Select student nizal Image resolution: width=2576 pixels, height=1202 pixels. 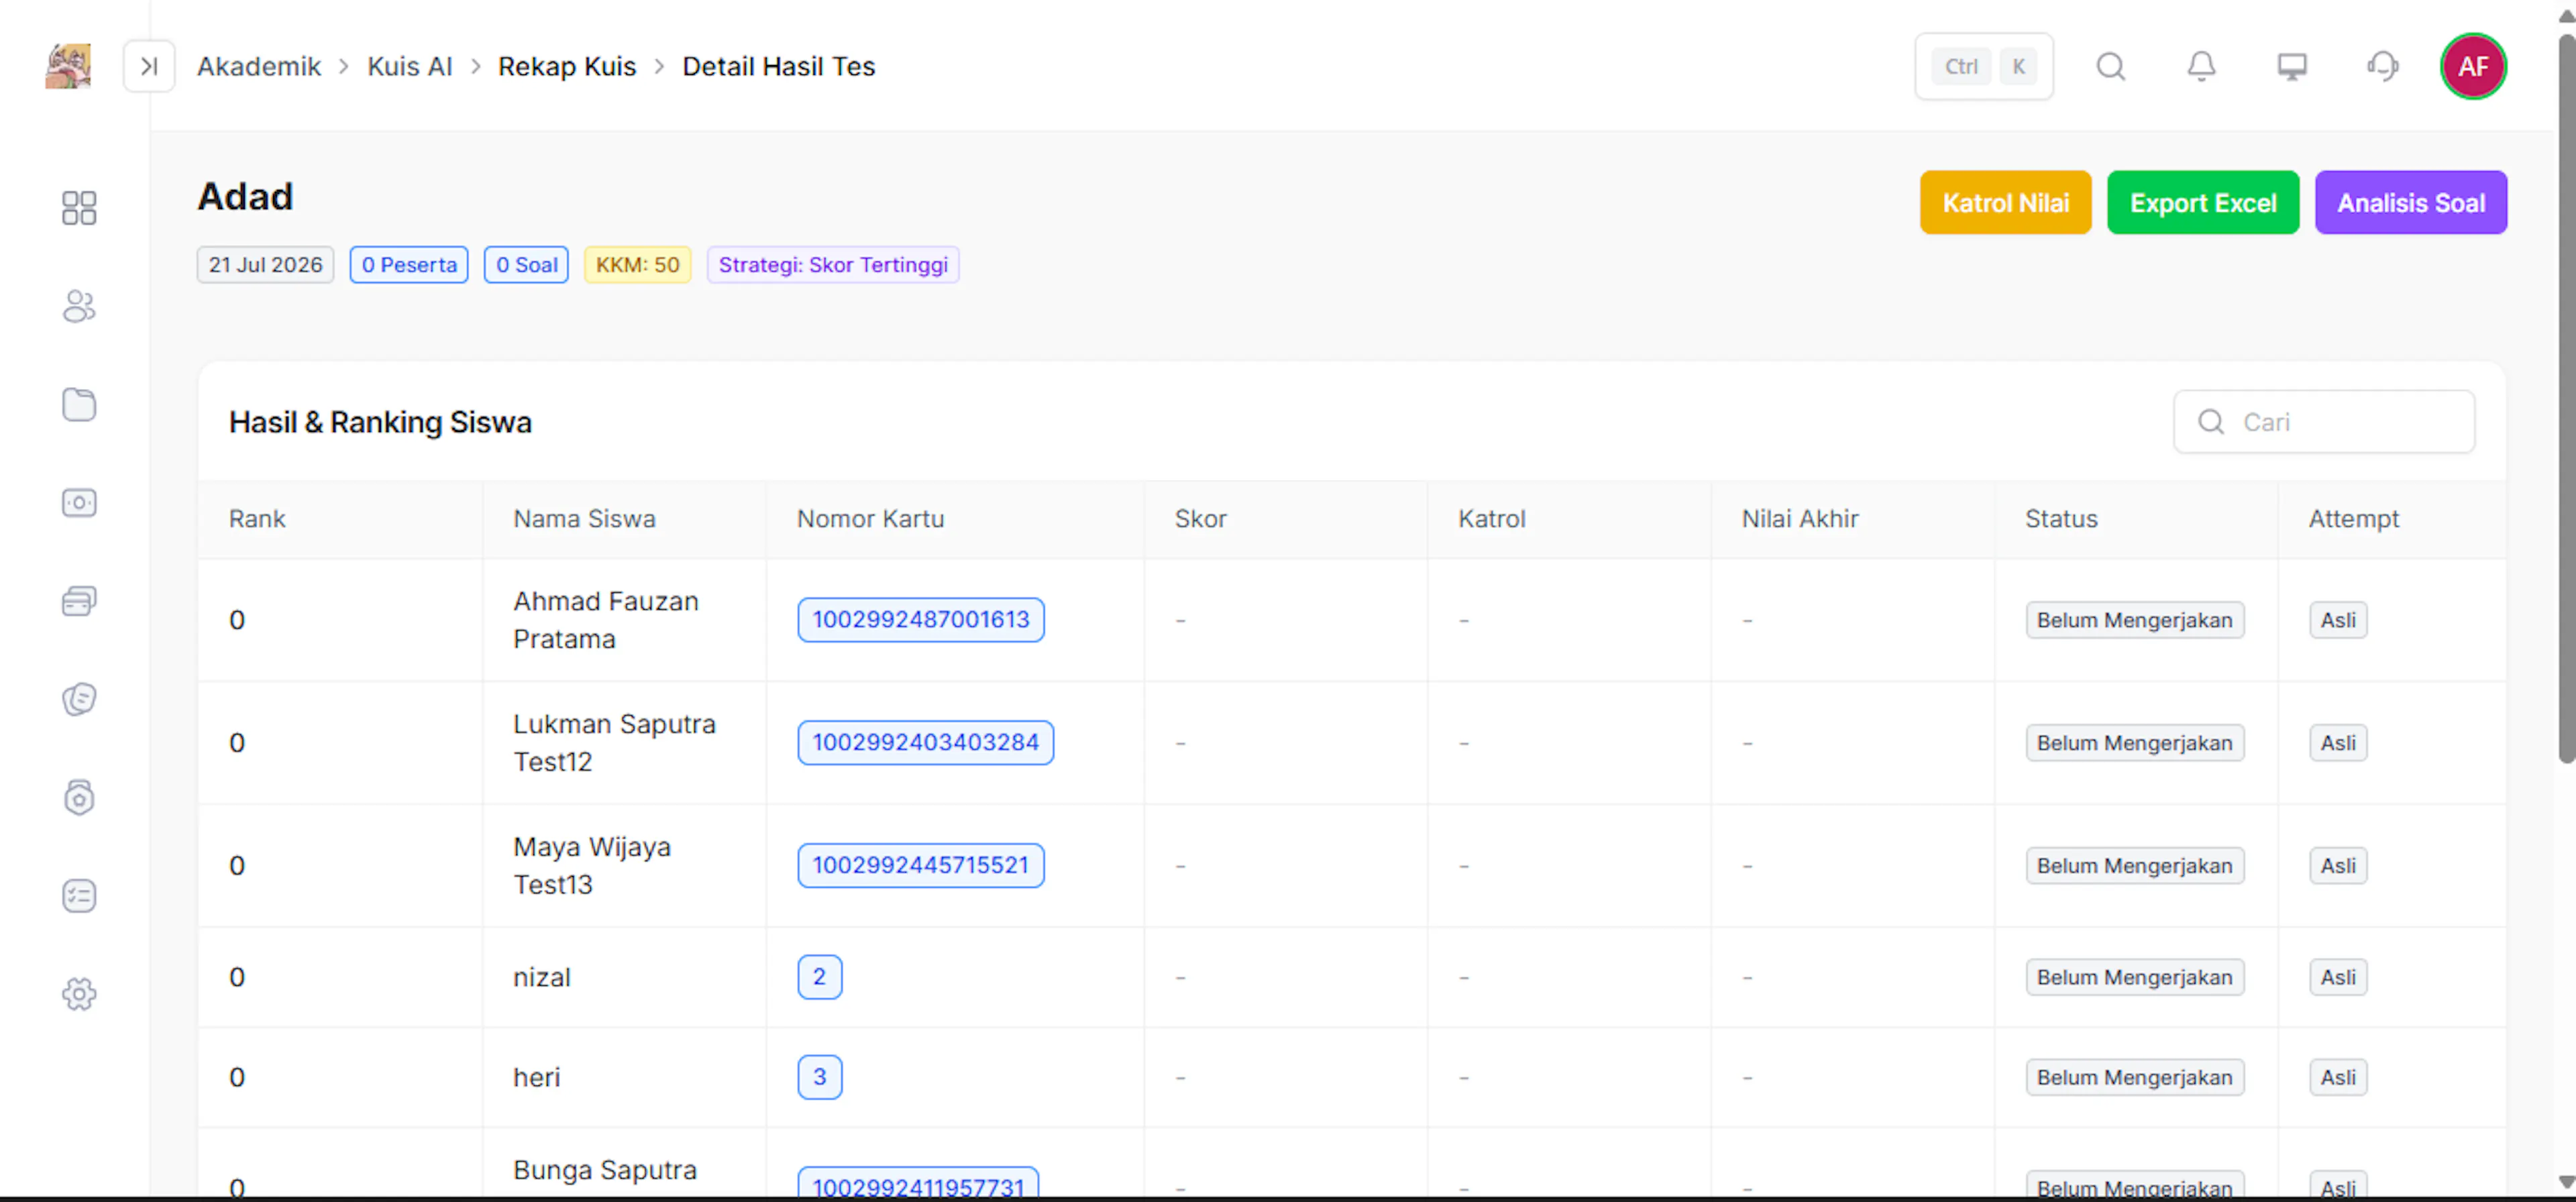point(542,977)
